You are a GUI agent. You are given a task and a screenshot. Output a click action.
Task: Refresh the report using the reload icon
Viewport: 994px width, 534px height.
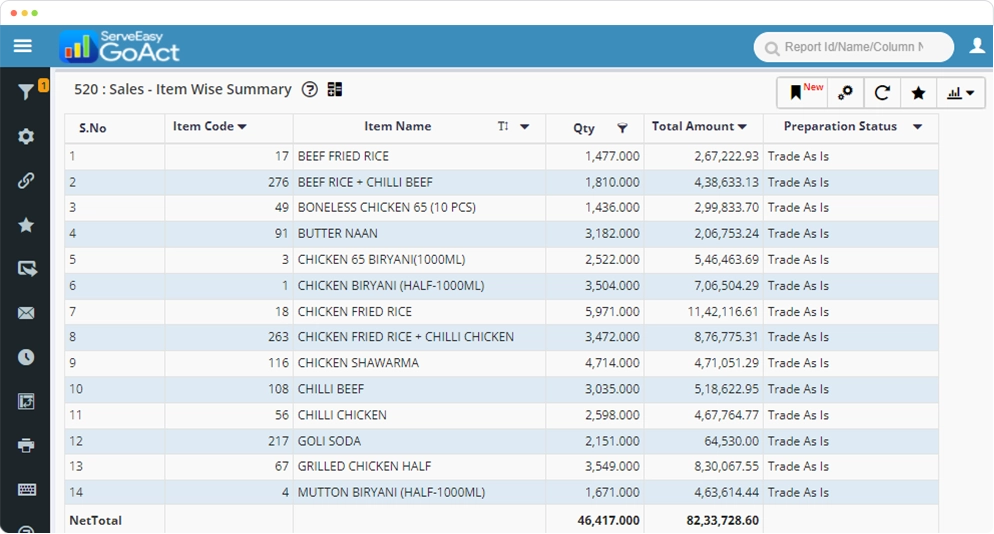point(882,93)
